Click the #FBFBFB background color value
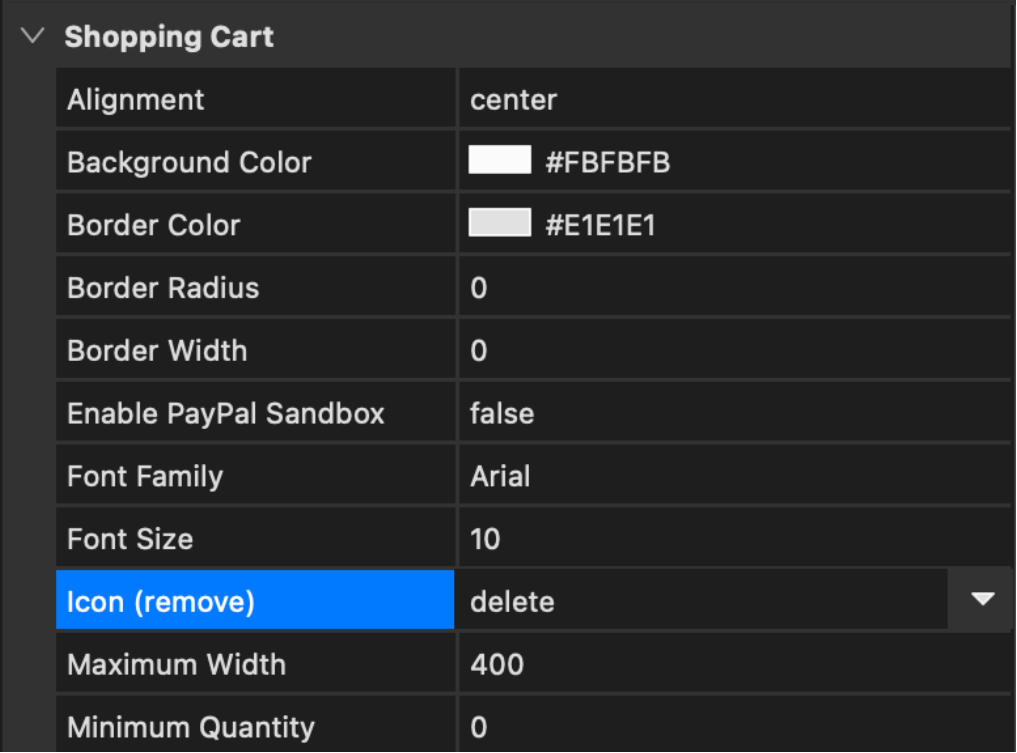This screenshot has height=753, width=1017. click(x=607, y=162)
